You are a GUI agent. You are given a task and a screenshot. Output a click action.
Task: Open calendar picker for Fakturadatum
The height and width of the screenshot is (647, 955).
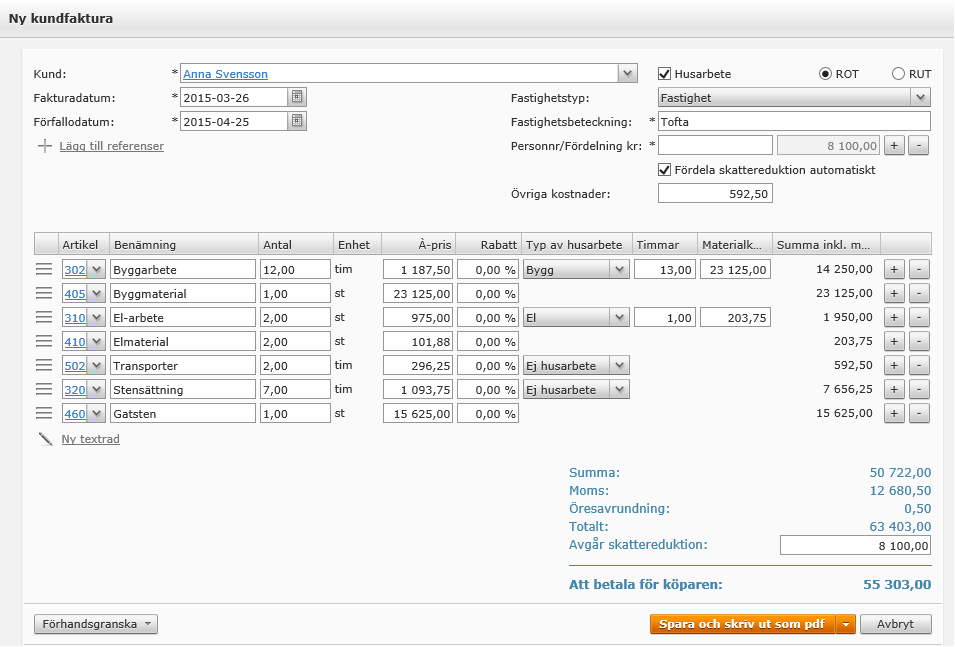pyautogui.click(x=297, y=97)
